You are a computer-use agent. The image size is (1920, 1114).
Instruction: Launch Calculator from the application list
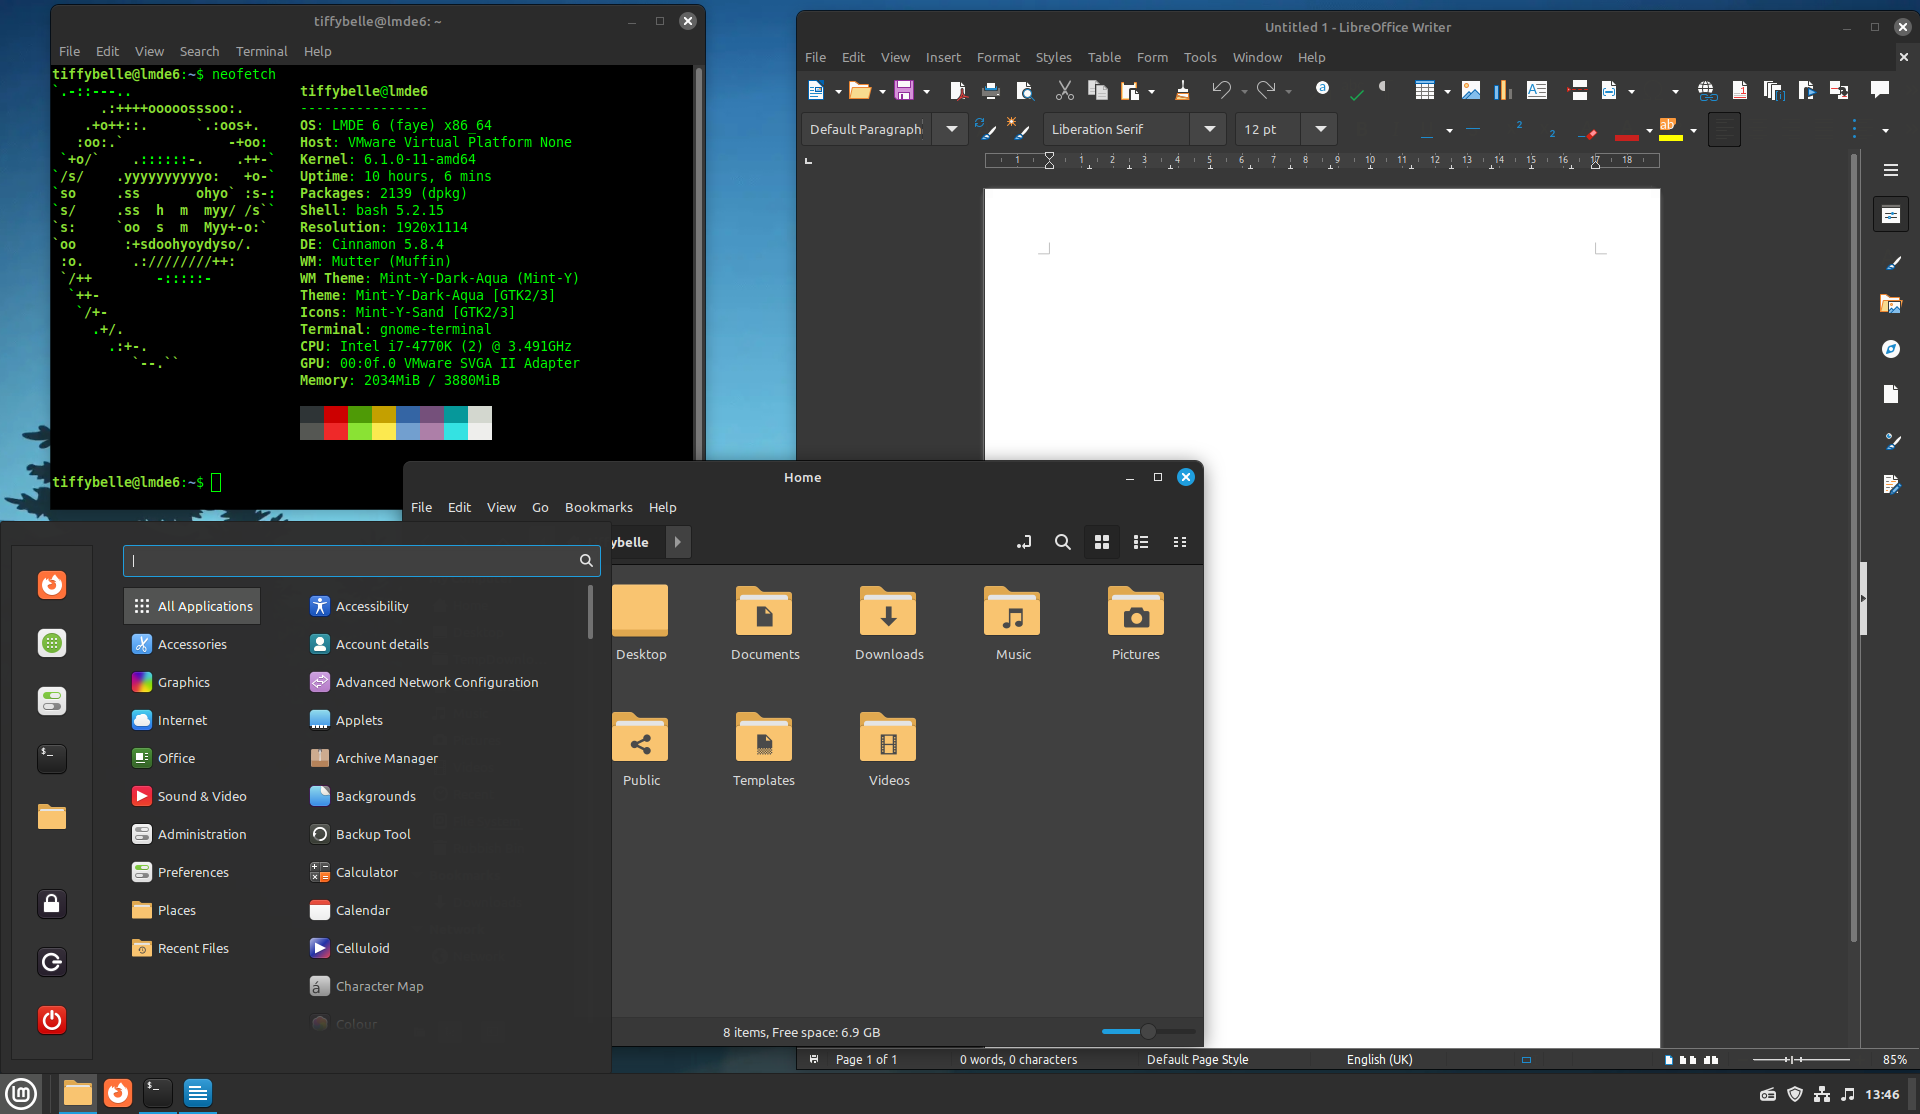tap(354, 872)
